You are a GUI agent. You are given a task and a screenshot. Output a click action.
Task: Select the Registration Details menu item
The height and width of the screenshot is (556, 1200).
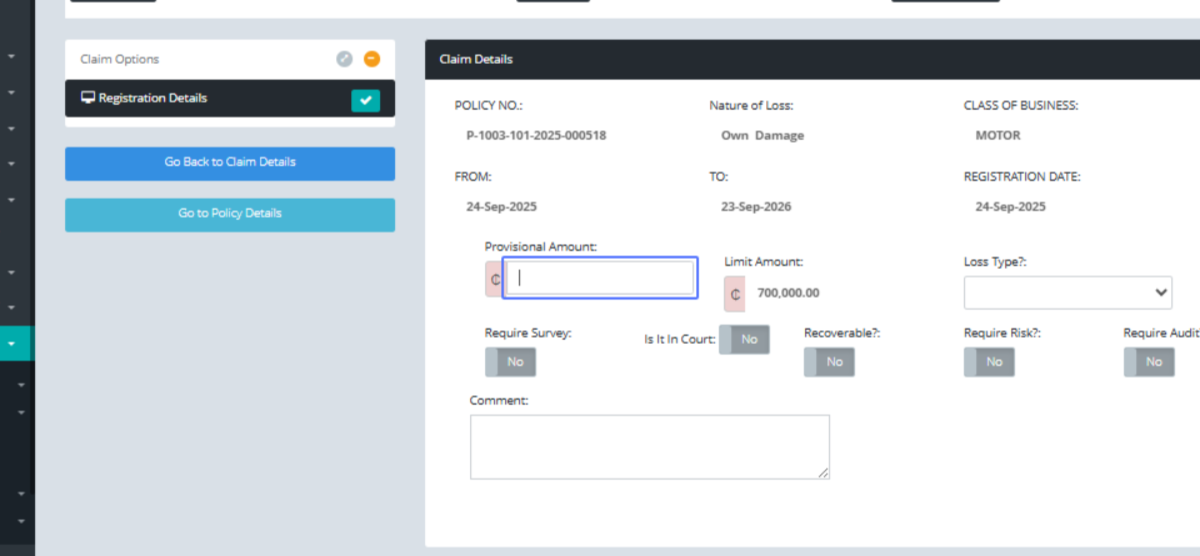pyautogui.click(x=153, y=98)
